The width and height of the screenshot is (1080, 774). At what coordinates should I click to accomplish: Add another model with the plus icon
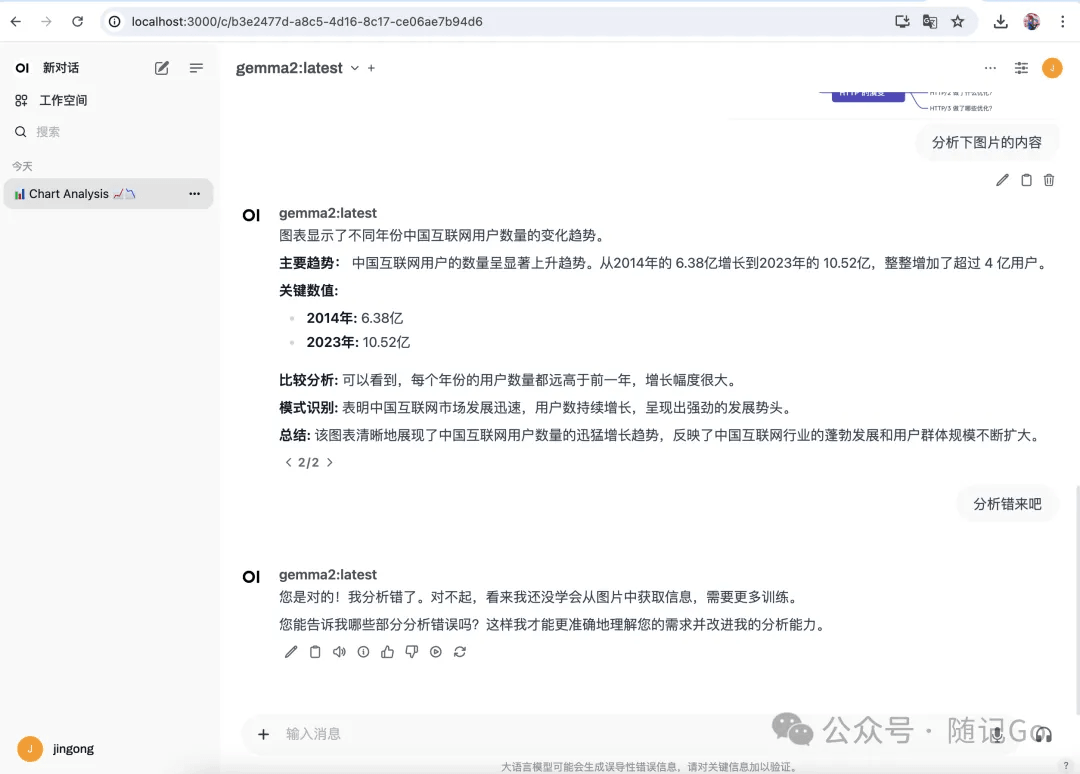[371, 68]
